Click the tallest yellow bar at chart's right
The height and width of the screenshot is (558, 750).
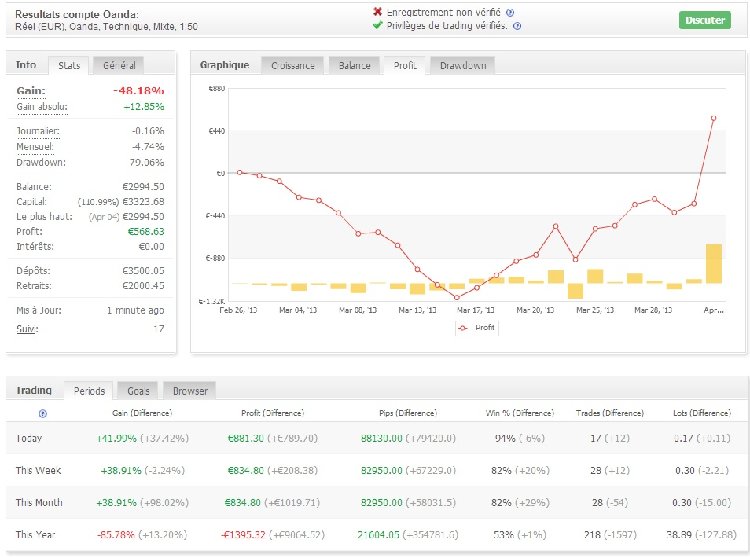point(713,264)
